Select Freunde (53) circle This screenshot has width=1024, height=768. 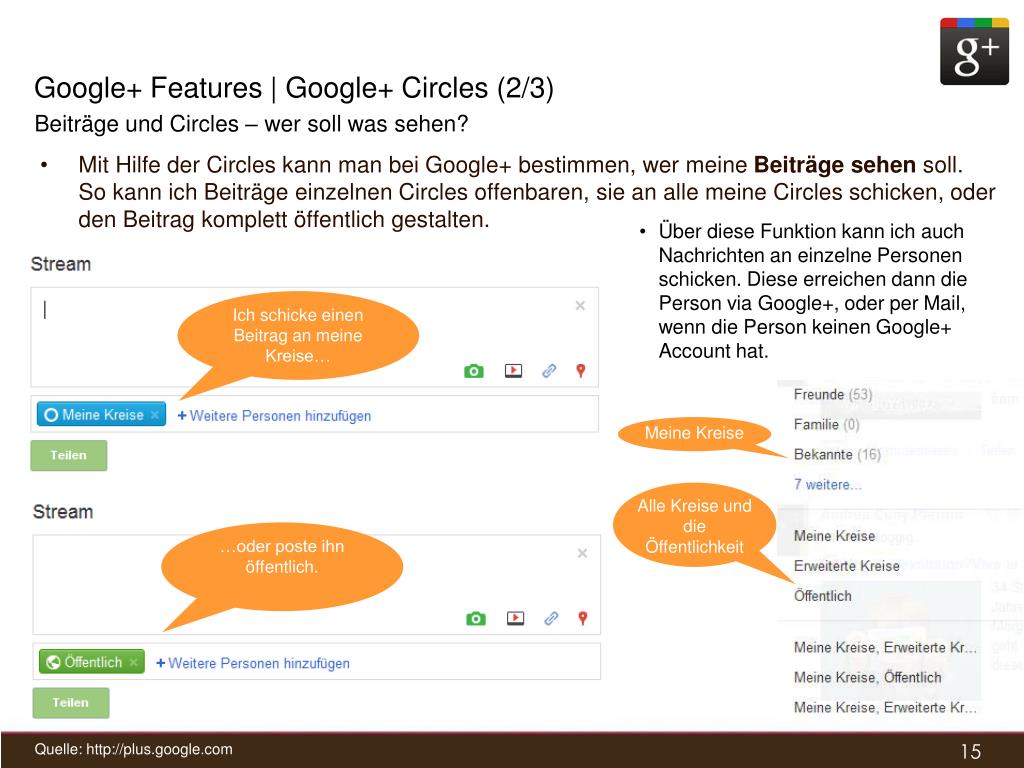(833, 394)
